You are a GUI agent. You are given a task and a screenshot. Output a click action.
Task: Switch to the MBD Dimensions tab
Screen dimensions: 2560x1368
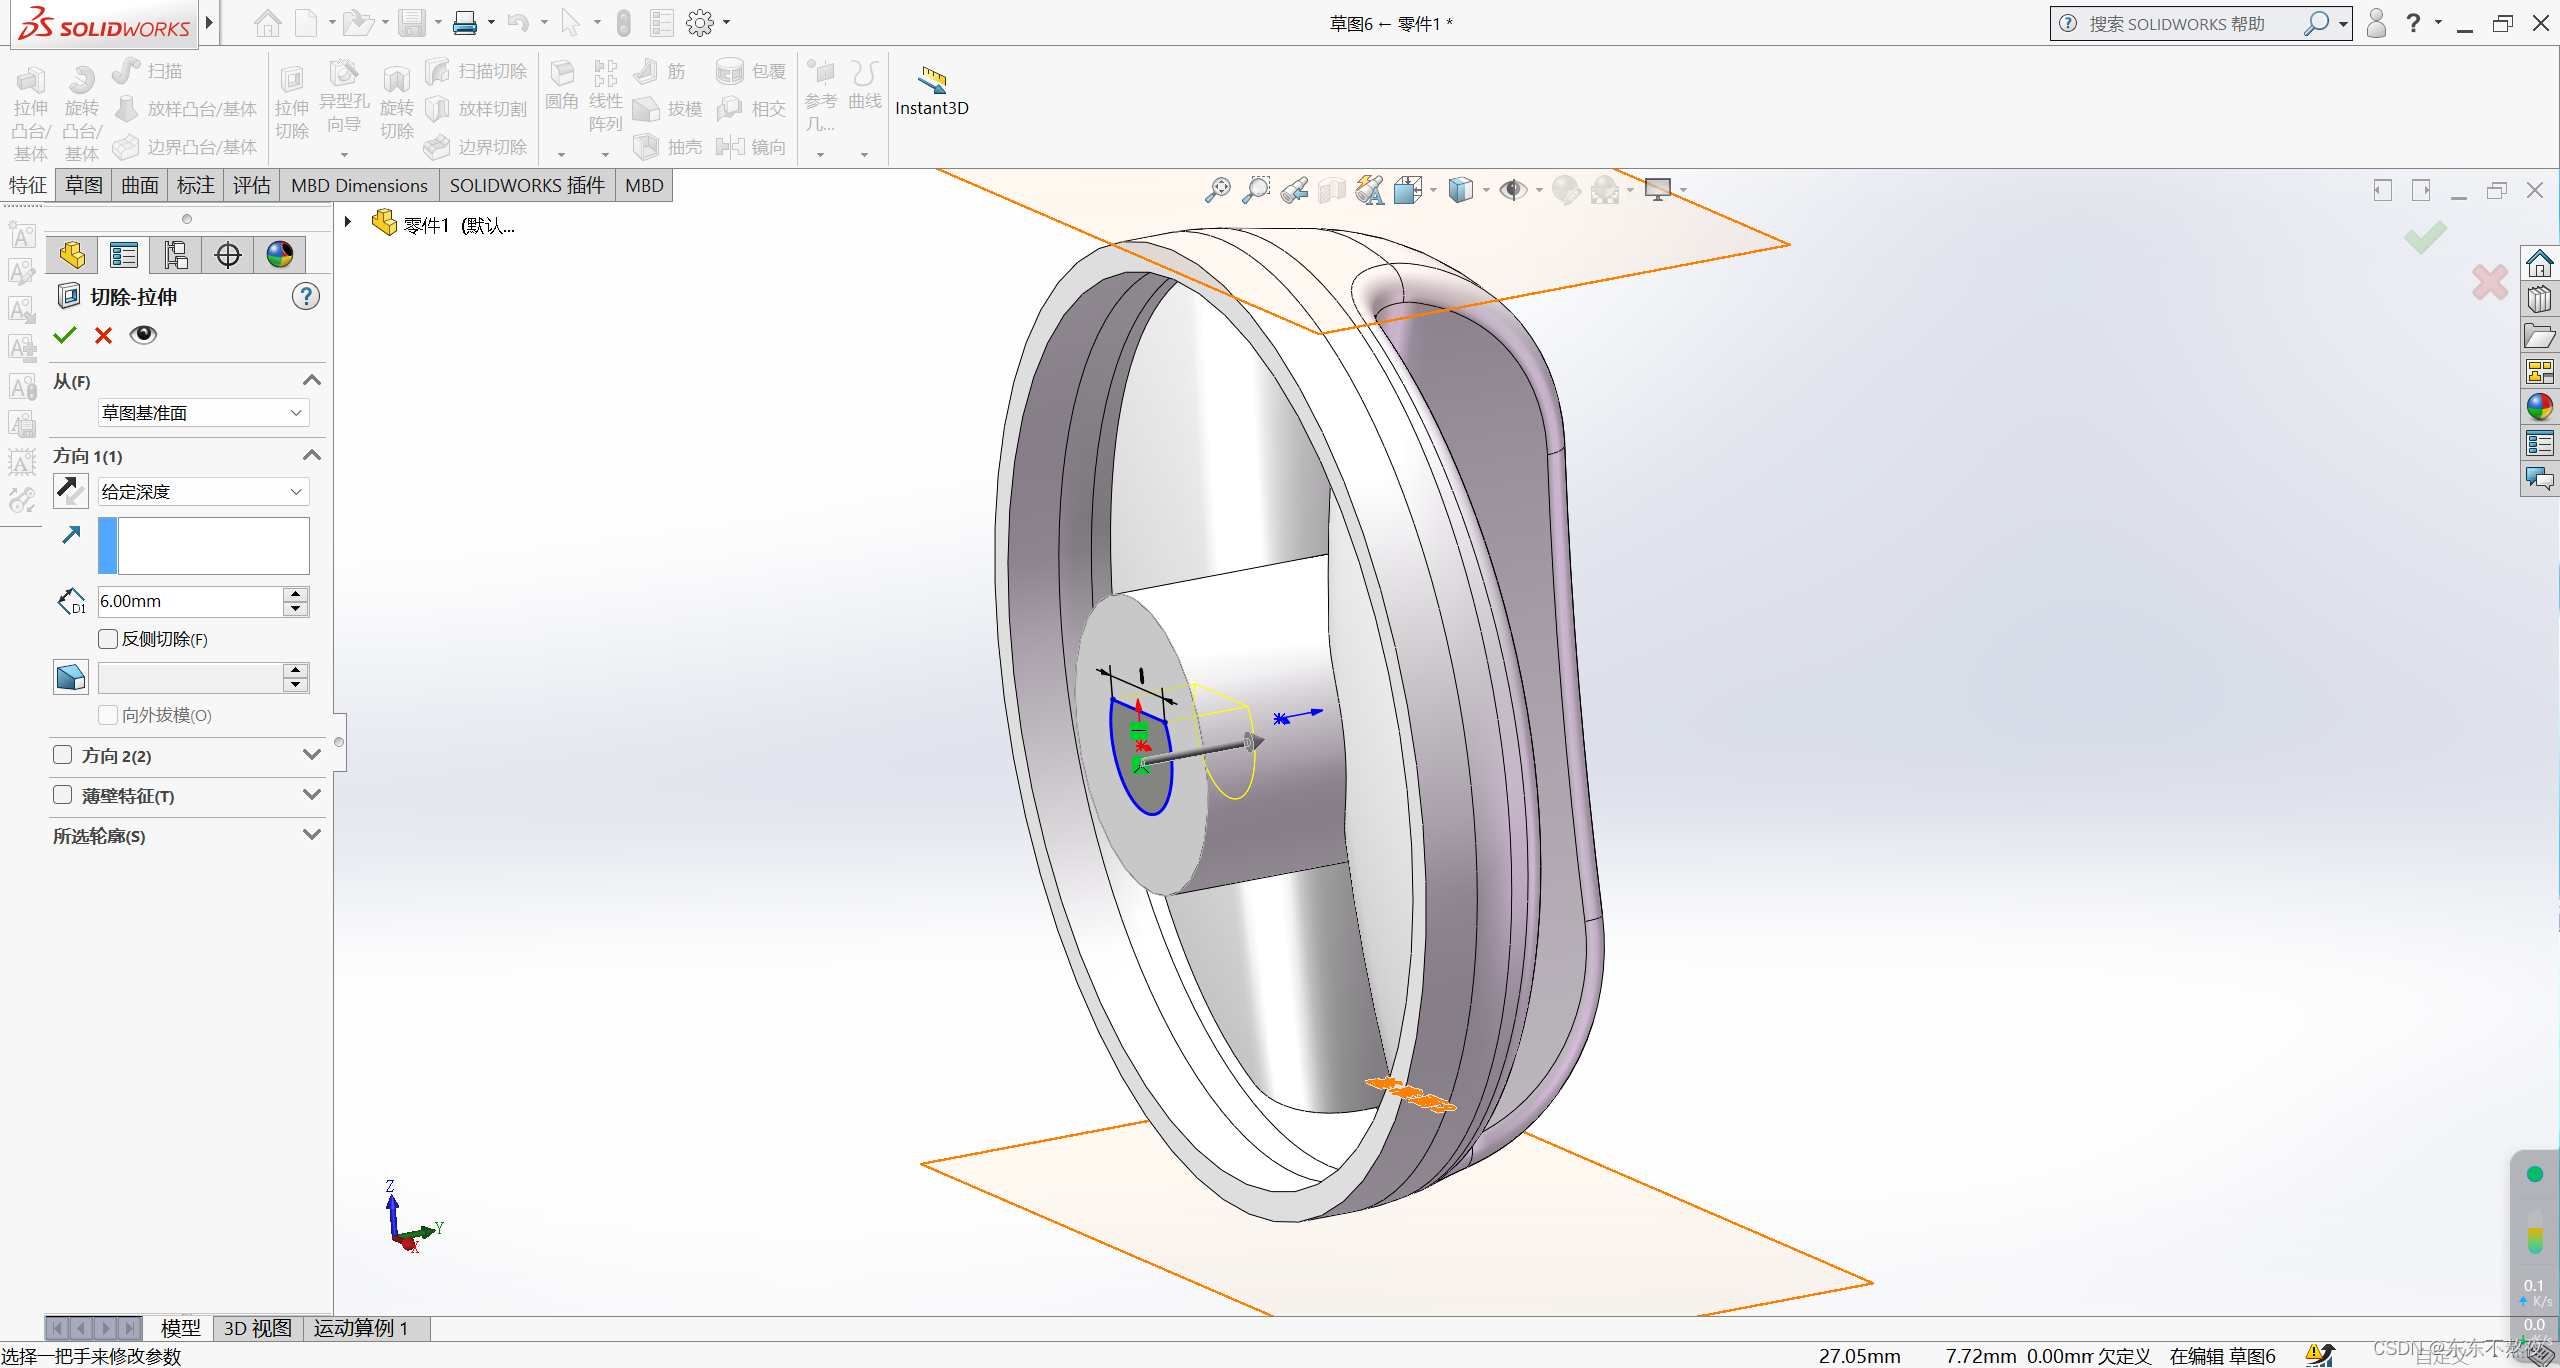pyautogui.click(x=360, y=185)
